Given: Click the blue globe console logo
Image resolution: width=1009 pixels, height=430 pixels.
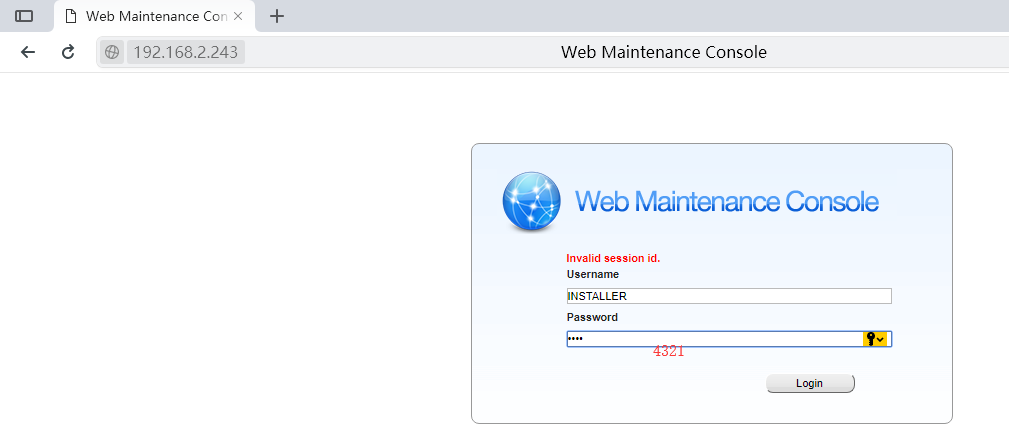Looking at the screenshot, I should point(532,201).
